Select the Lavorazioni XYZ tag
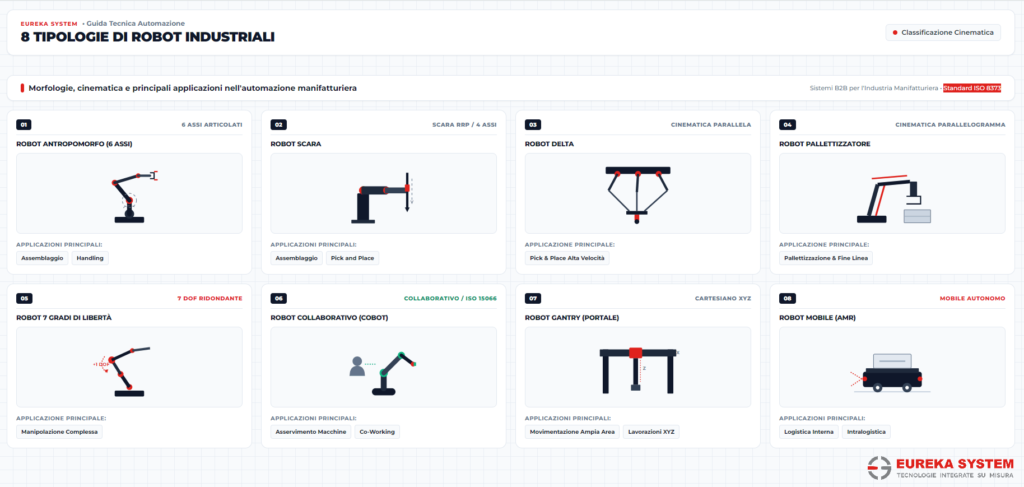The height and width of the screenshot is (487, 1024). 651,432
